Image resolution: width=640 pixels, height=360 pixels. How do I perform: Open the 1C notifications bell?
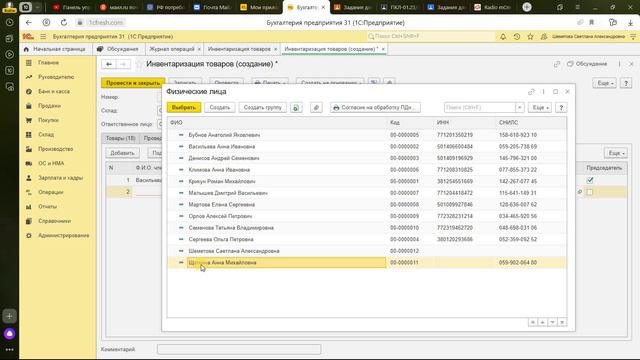503,36
